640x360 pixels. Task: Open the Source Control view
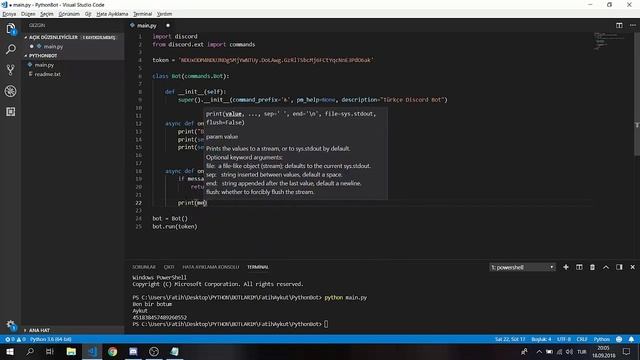point(11,70)
